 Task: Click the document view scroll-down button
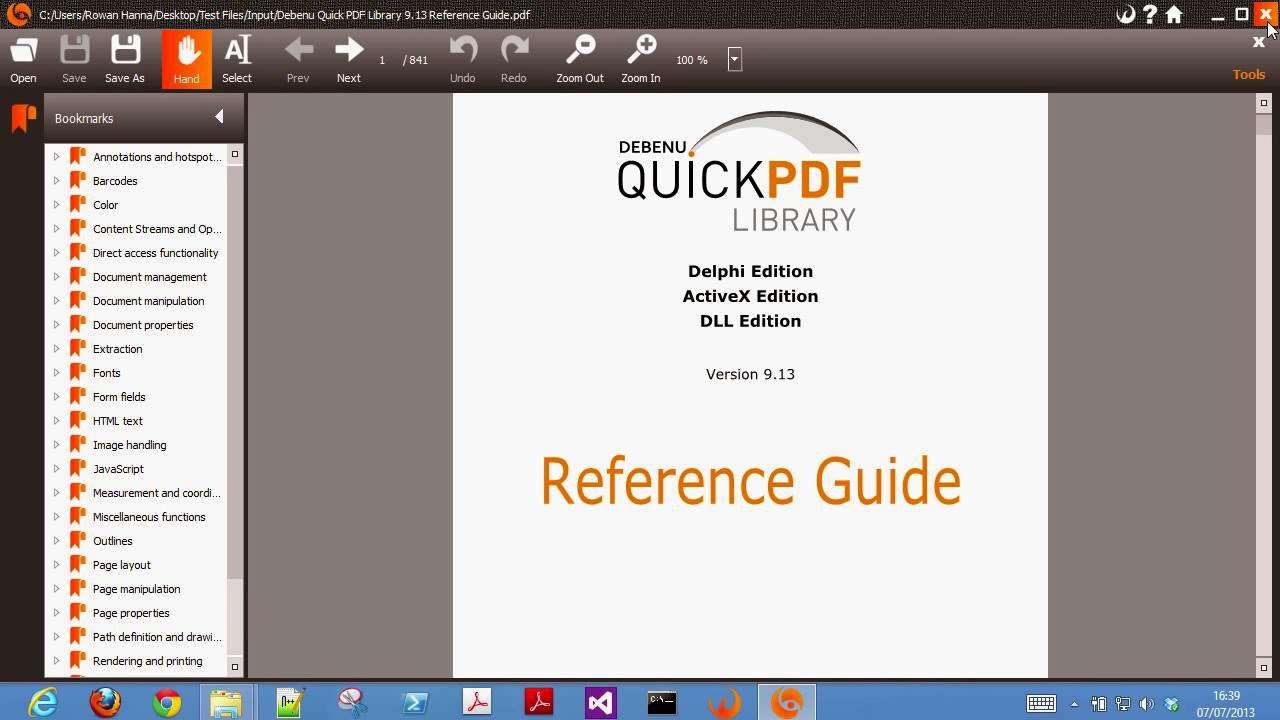pos(1264,667)
